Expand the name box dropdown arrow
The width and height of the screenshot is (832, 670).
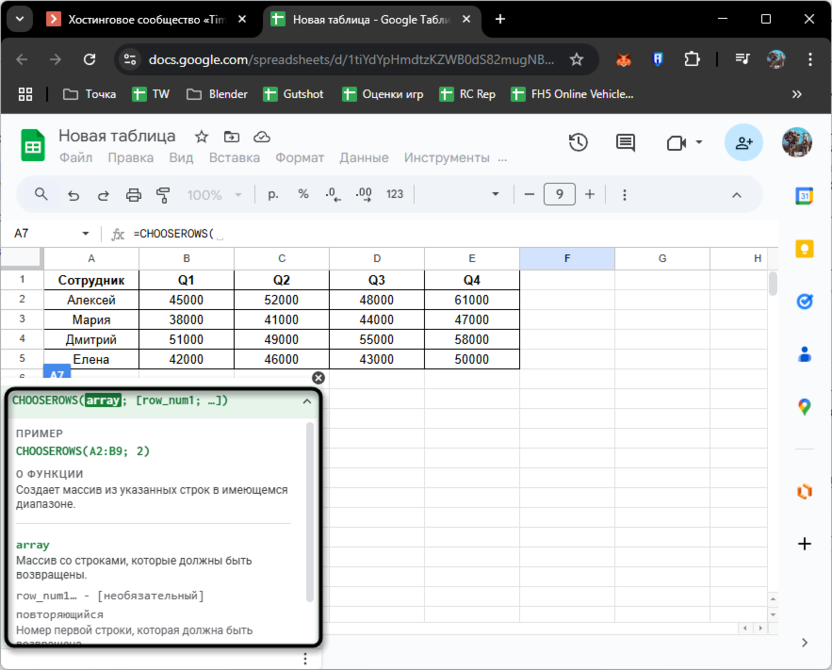[x=85, y=234]
